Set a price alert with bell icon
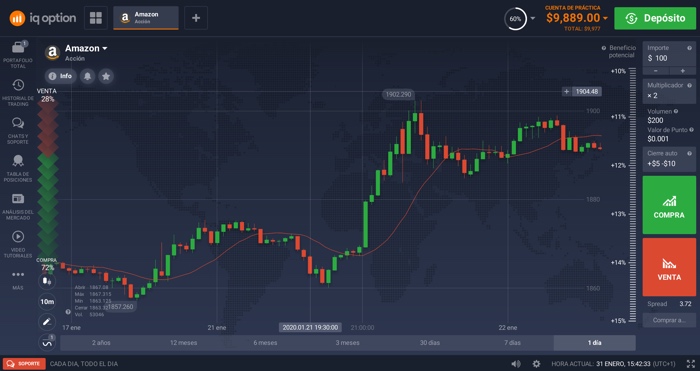700x371 pixels. 88,76
